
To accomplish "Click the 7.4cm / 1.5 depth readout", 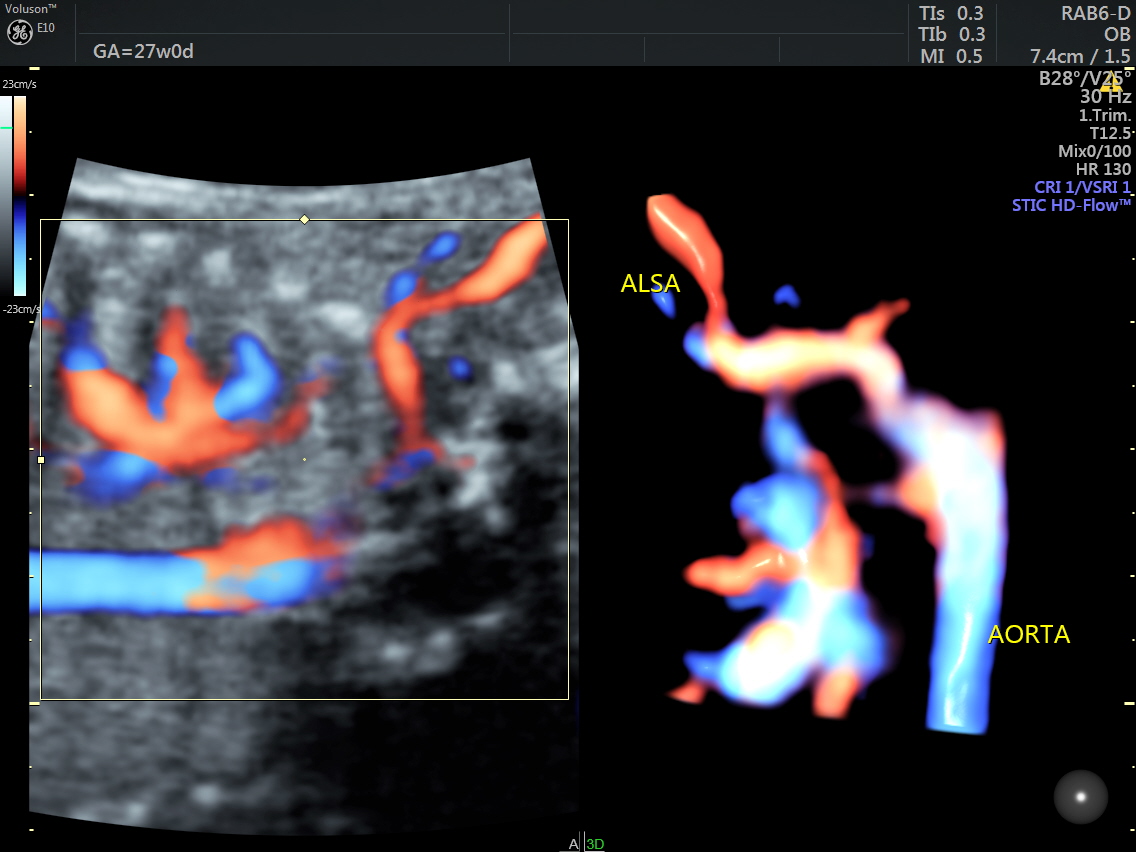I will click(1080, 56).
